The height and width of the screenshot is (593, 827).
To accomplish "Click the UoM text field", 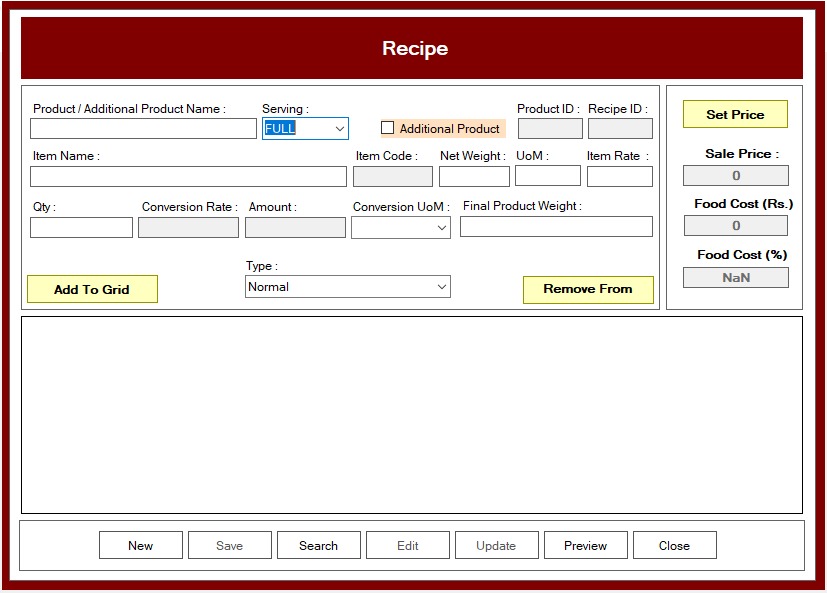I will (x=547, y=176).
